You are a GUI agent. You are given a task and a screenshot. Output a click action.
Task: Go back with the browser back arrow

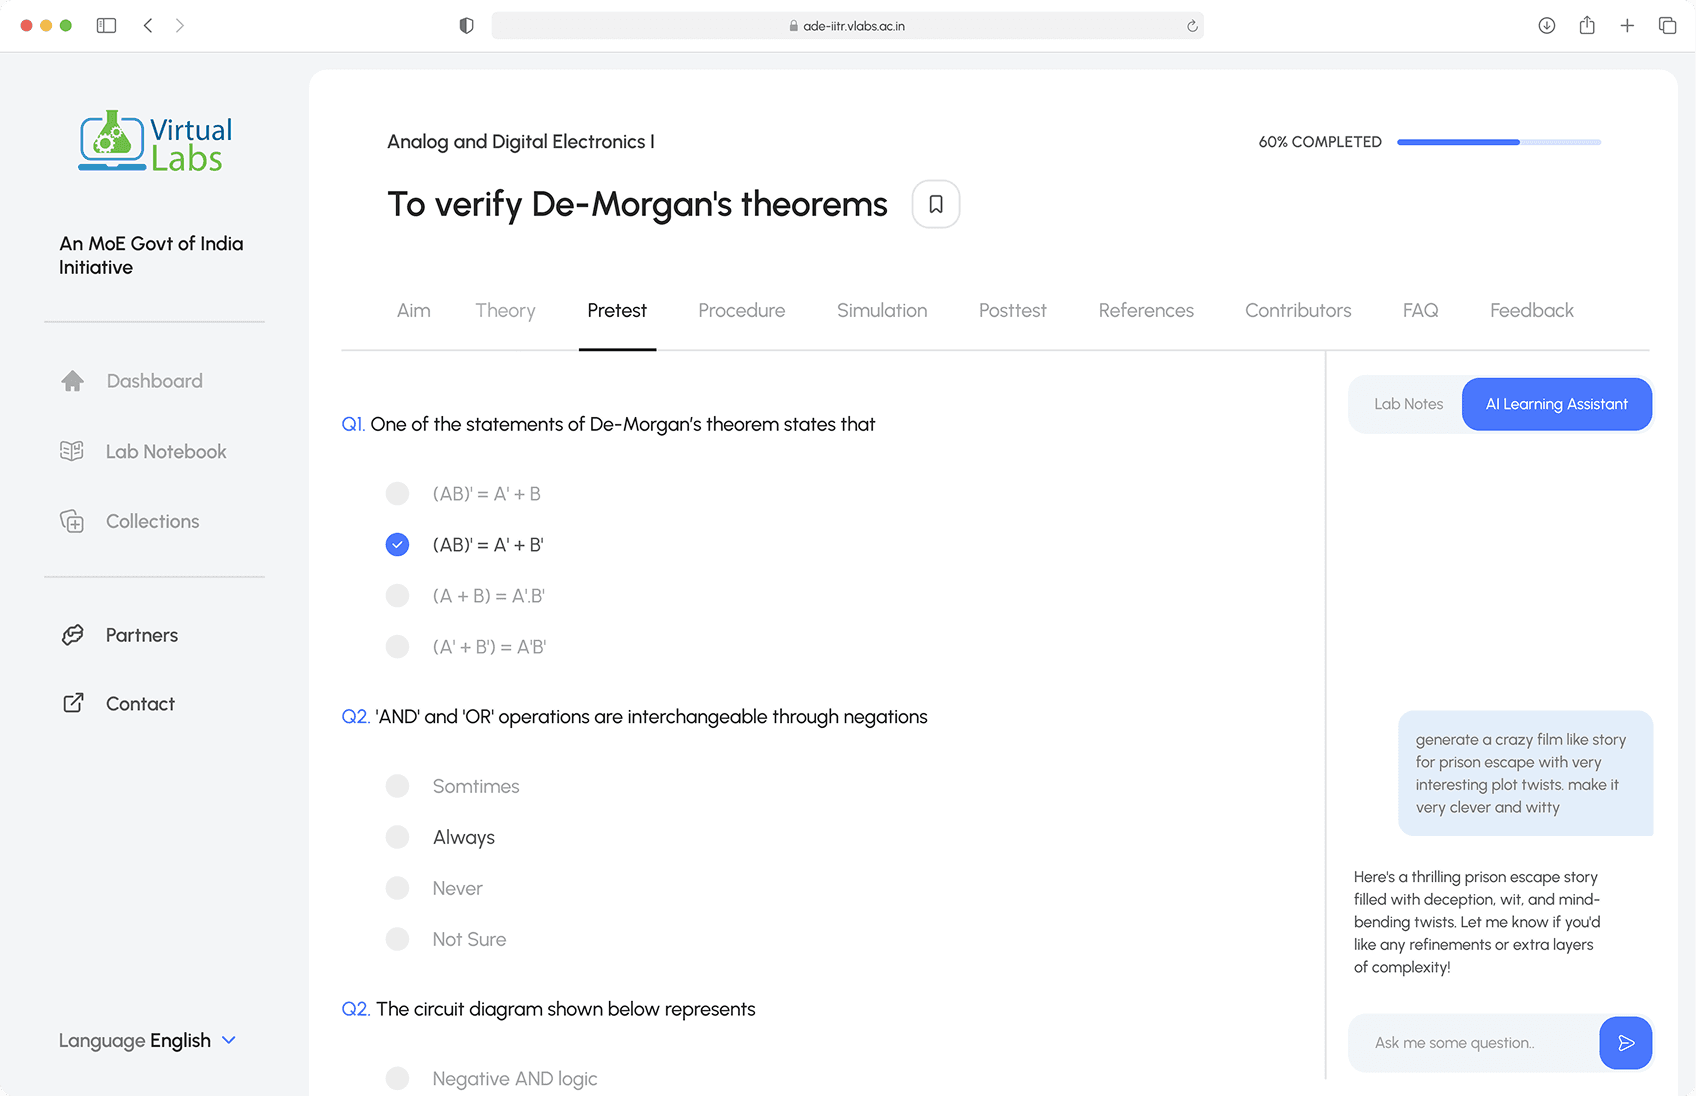point(148,26)
